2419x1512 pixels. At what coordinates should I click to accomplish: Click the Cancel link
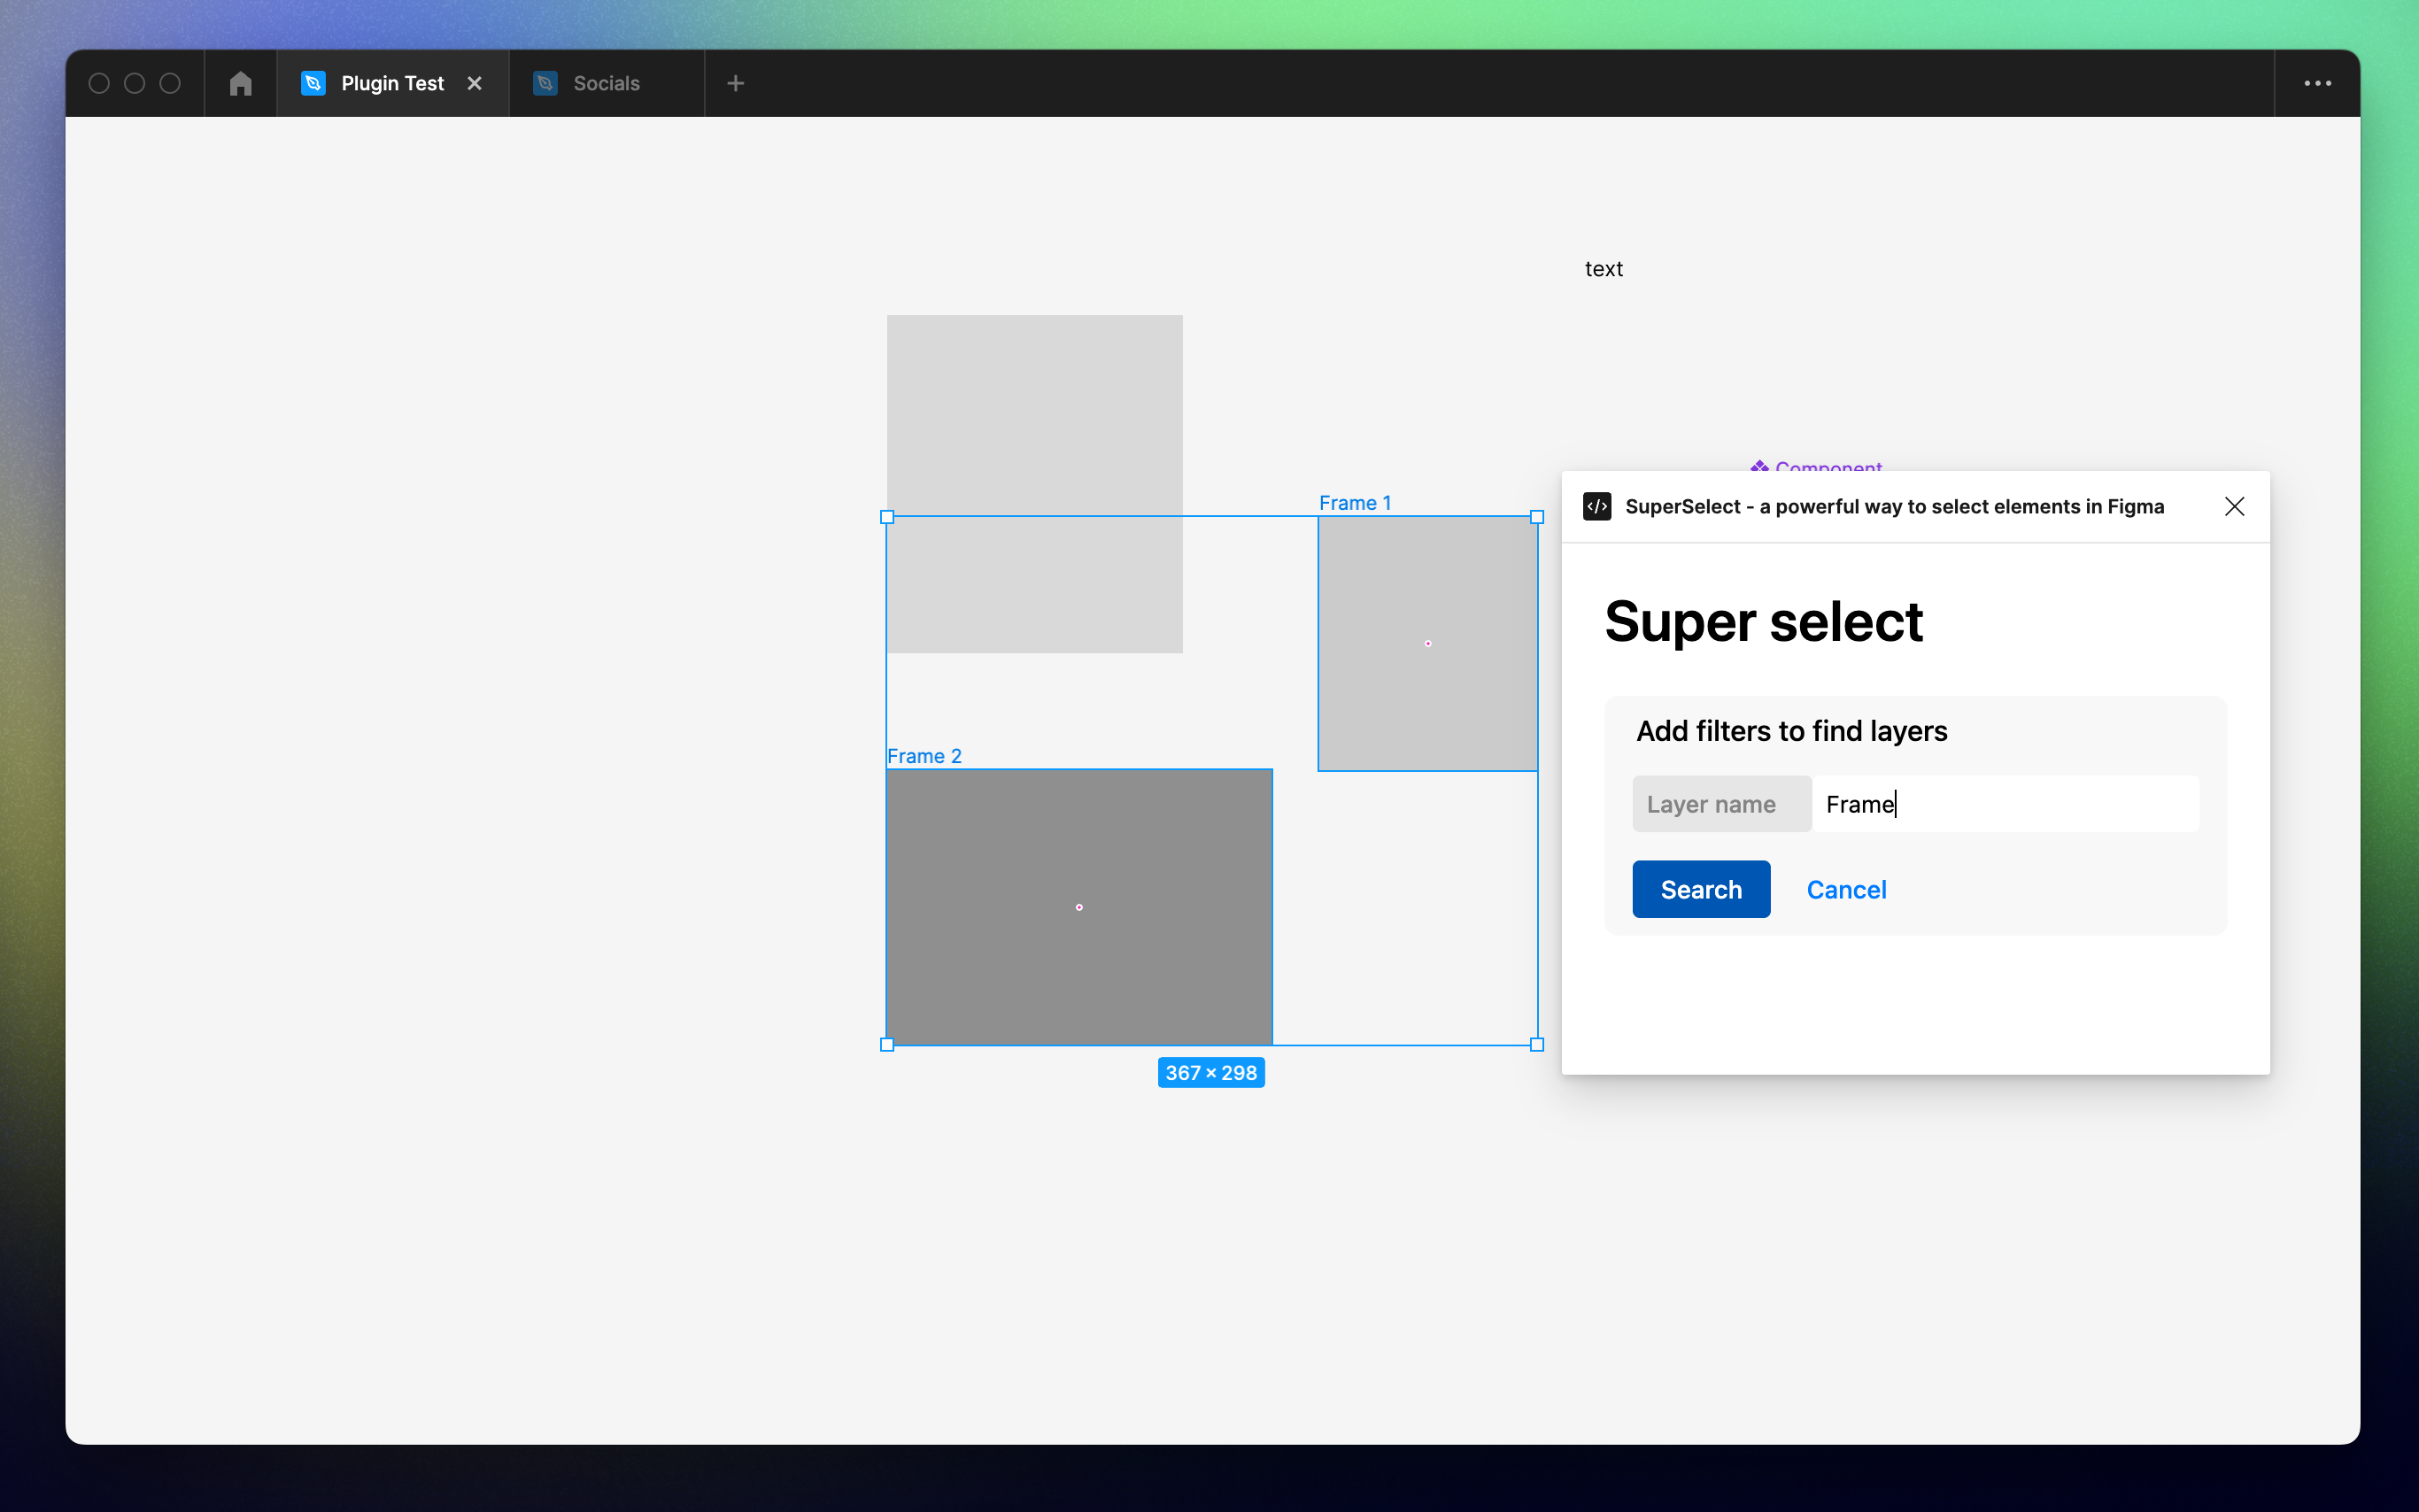click(1846, 889)
